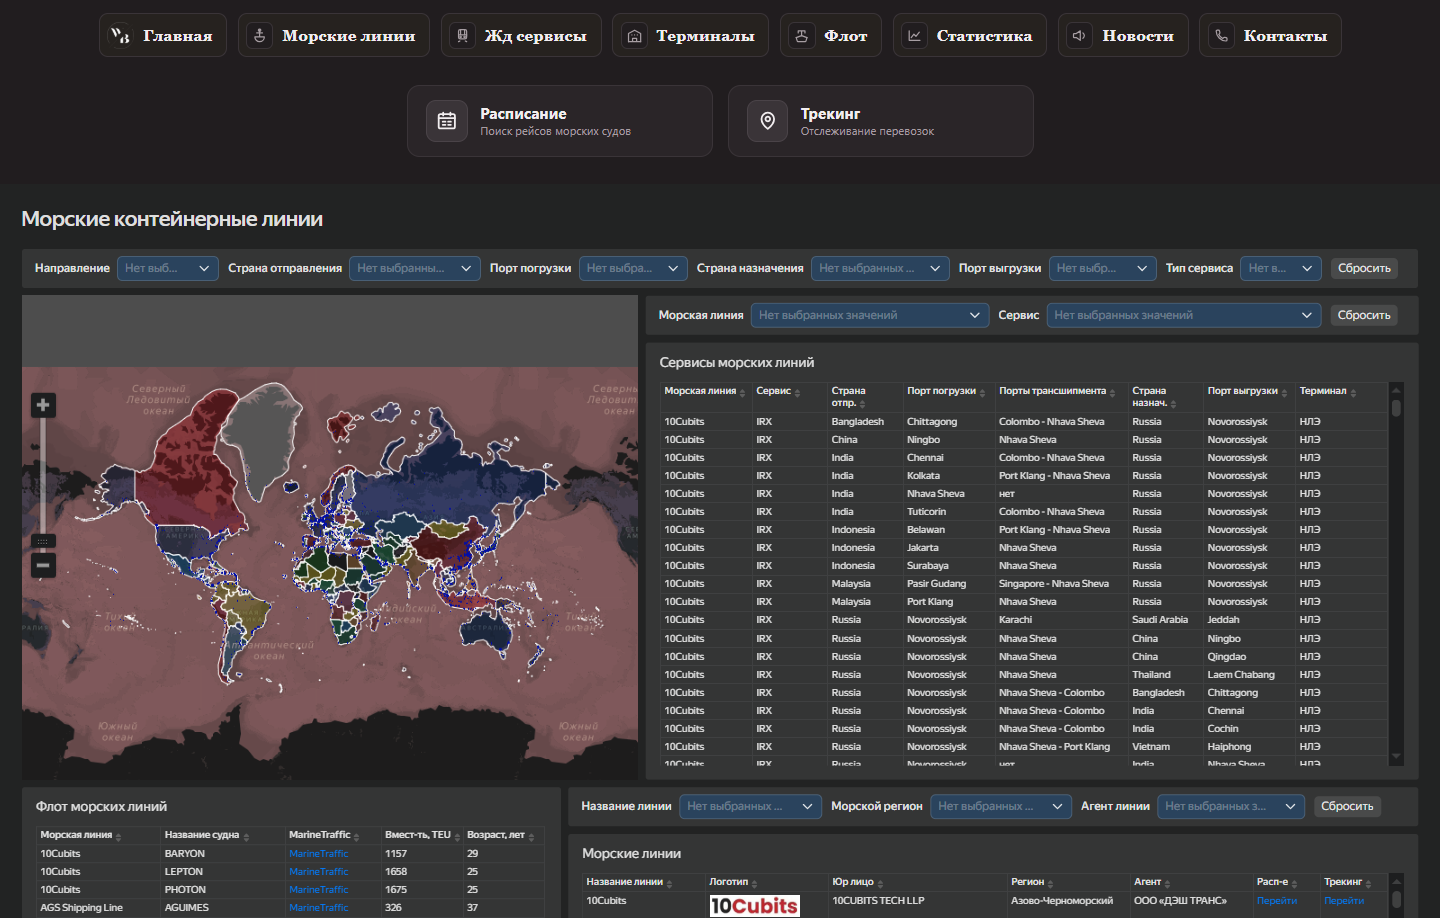Reset top filters with Сбросить beside Тип сервиса

(x=1364, y=268)
